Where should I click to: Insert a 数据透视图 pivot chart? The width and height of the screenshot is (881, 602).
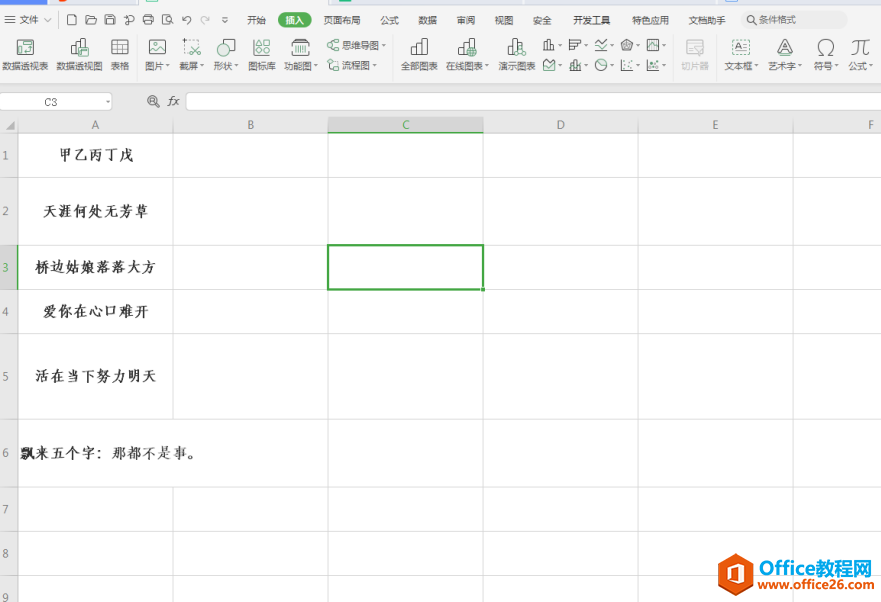79,55
